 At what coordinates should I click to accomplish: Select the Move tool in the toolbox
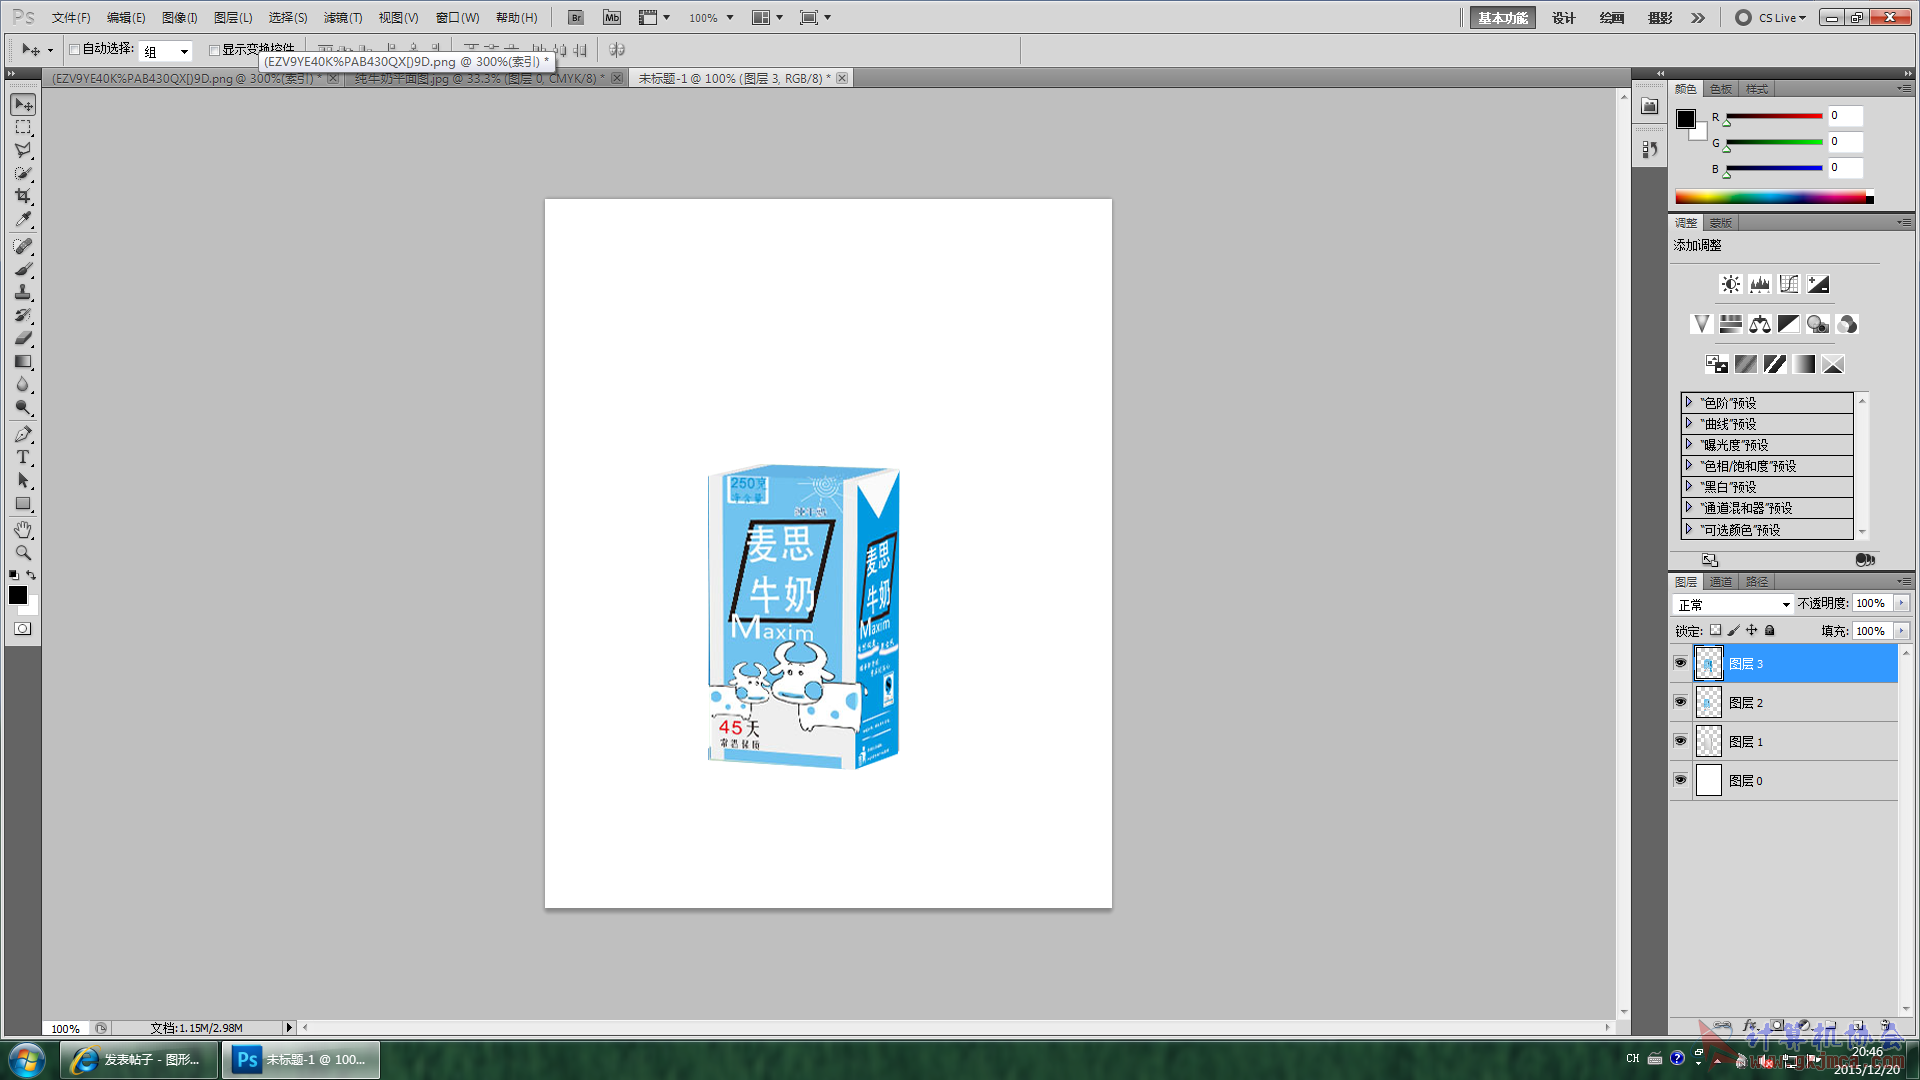click(23, 105)
